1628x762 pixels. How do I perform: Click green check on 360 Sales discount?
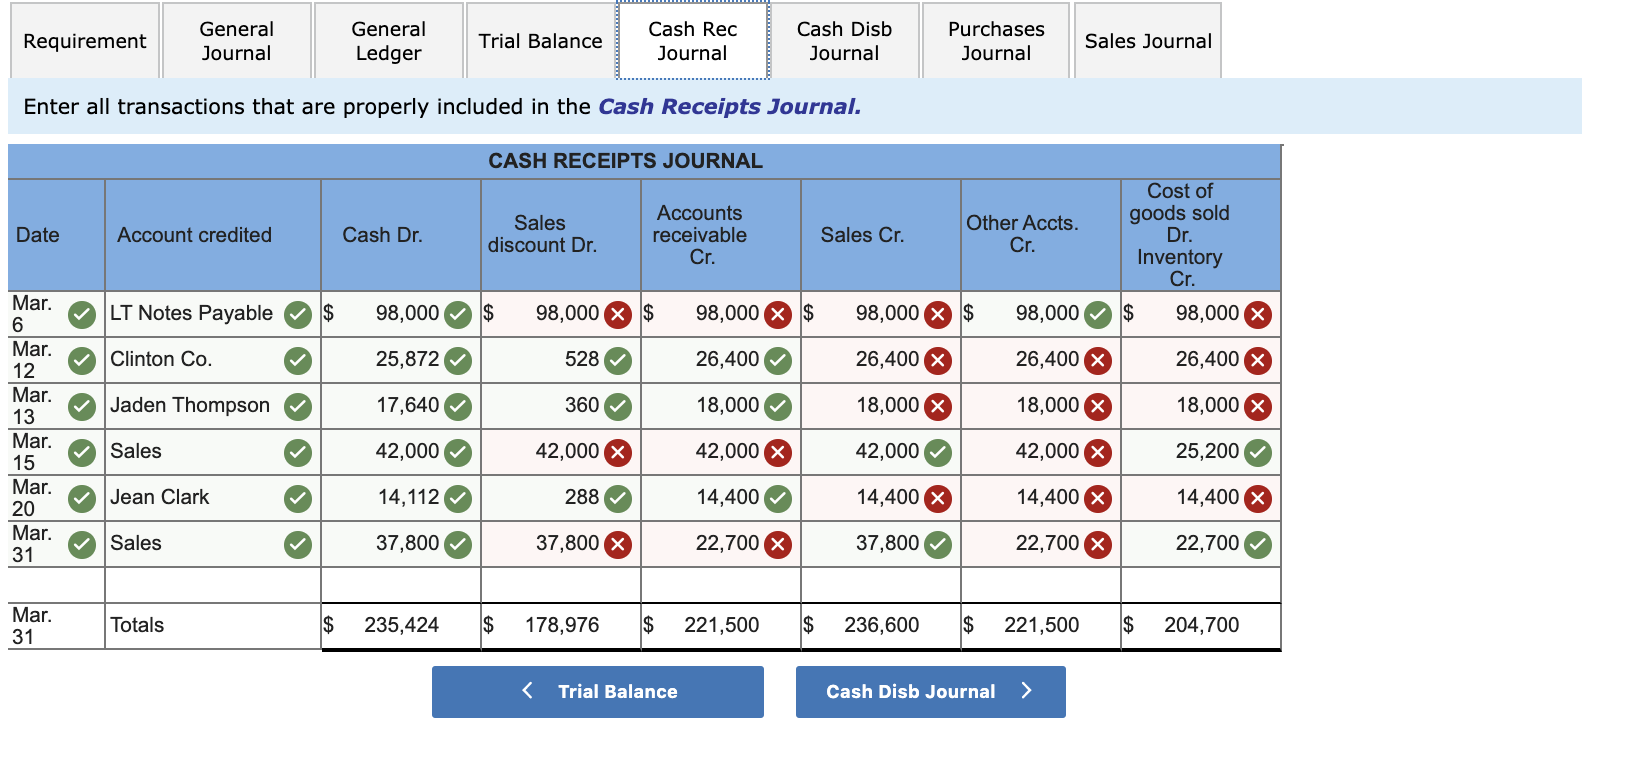coord(618,407)
